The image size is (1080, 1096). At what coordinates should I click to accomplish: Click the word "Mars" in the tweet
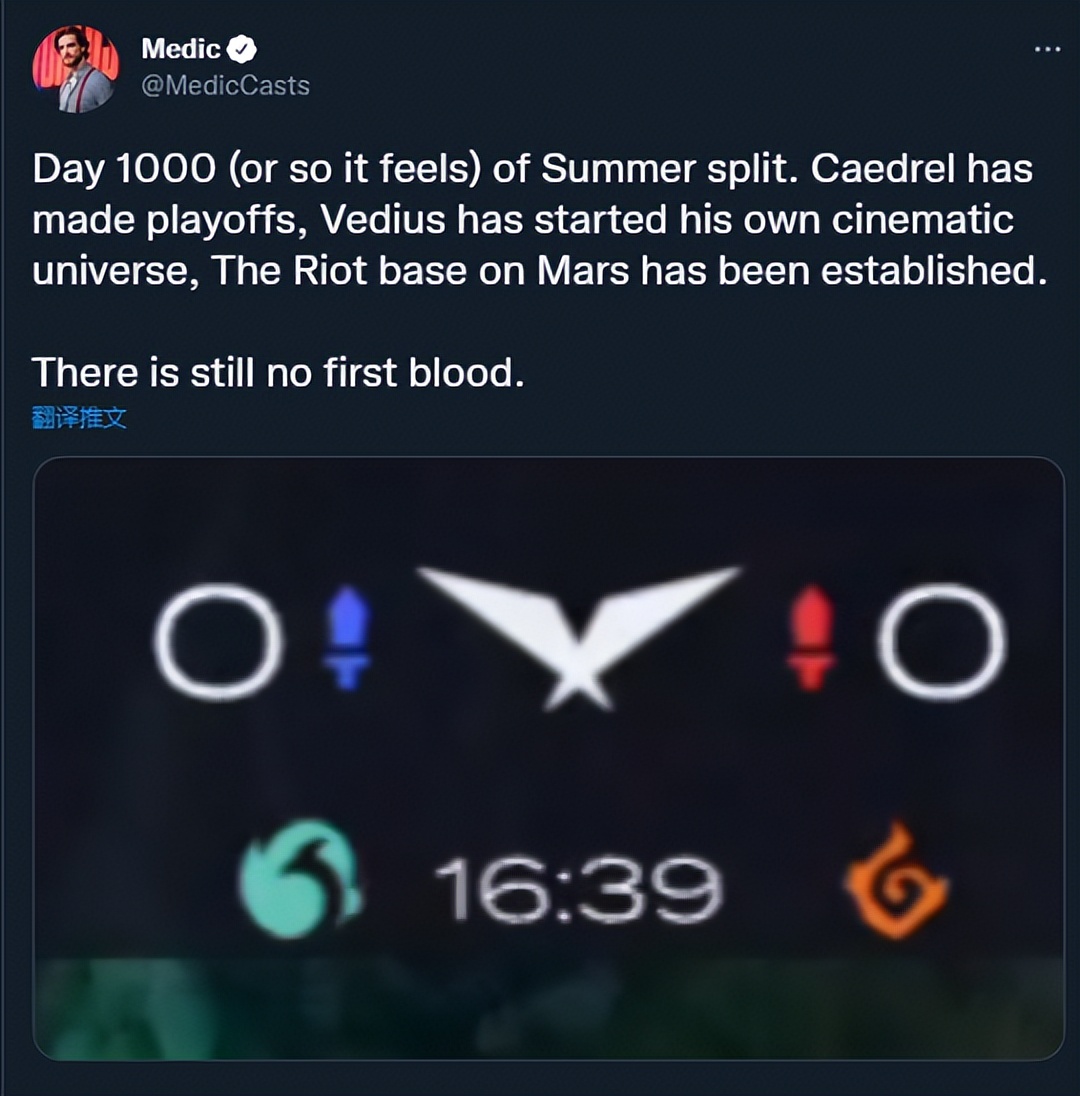[x=585, y=270]
